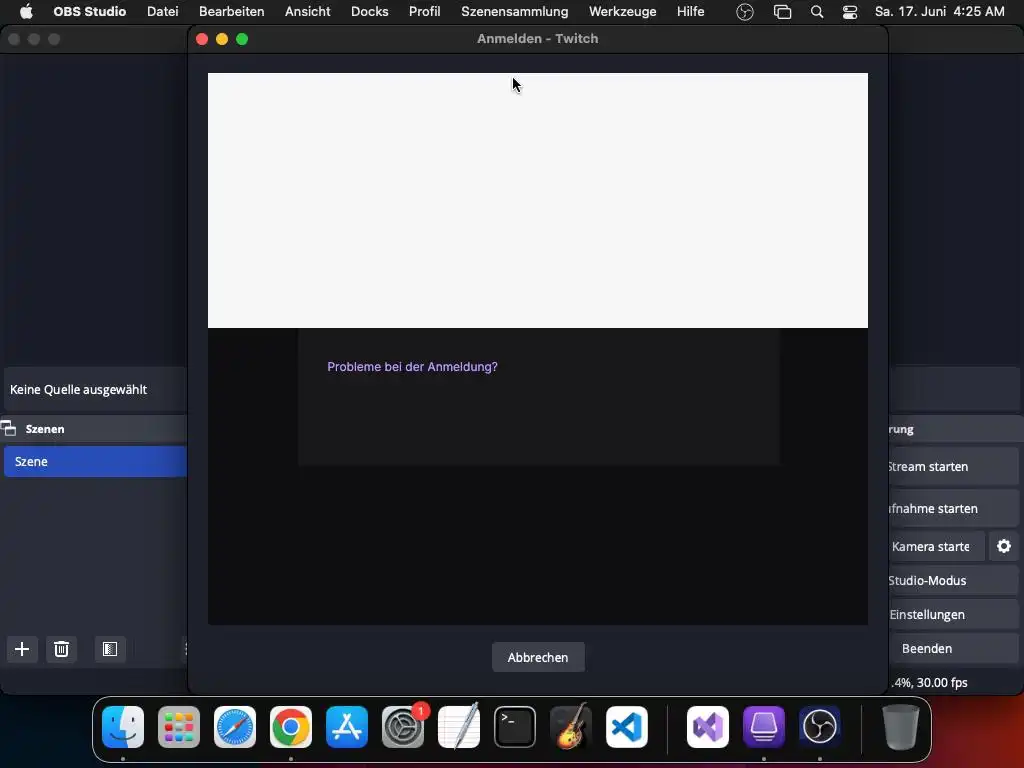Screen dimensions: 1024x768
Task: Click Kamera starten in OBS window
Action: tap(936, 546)
